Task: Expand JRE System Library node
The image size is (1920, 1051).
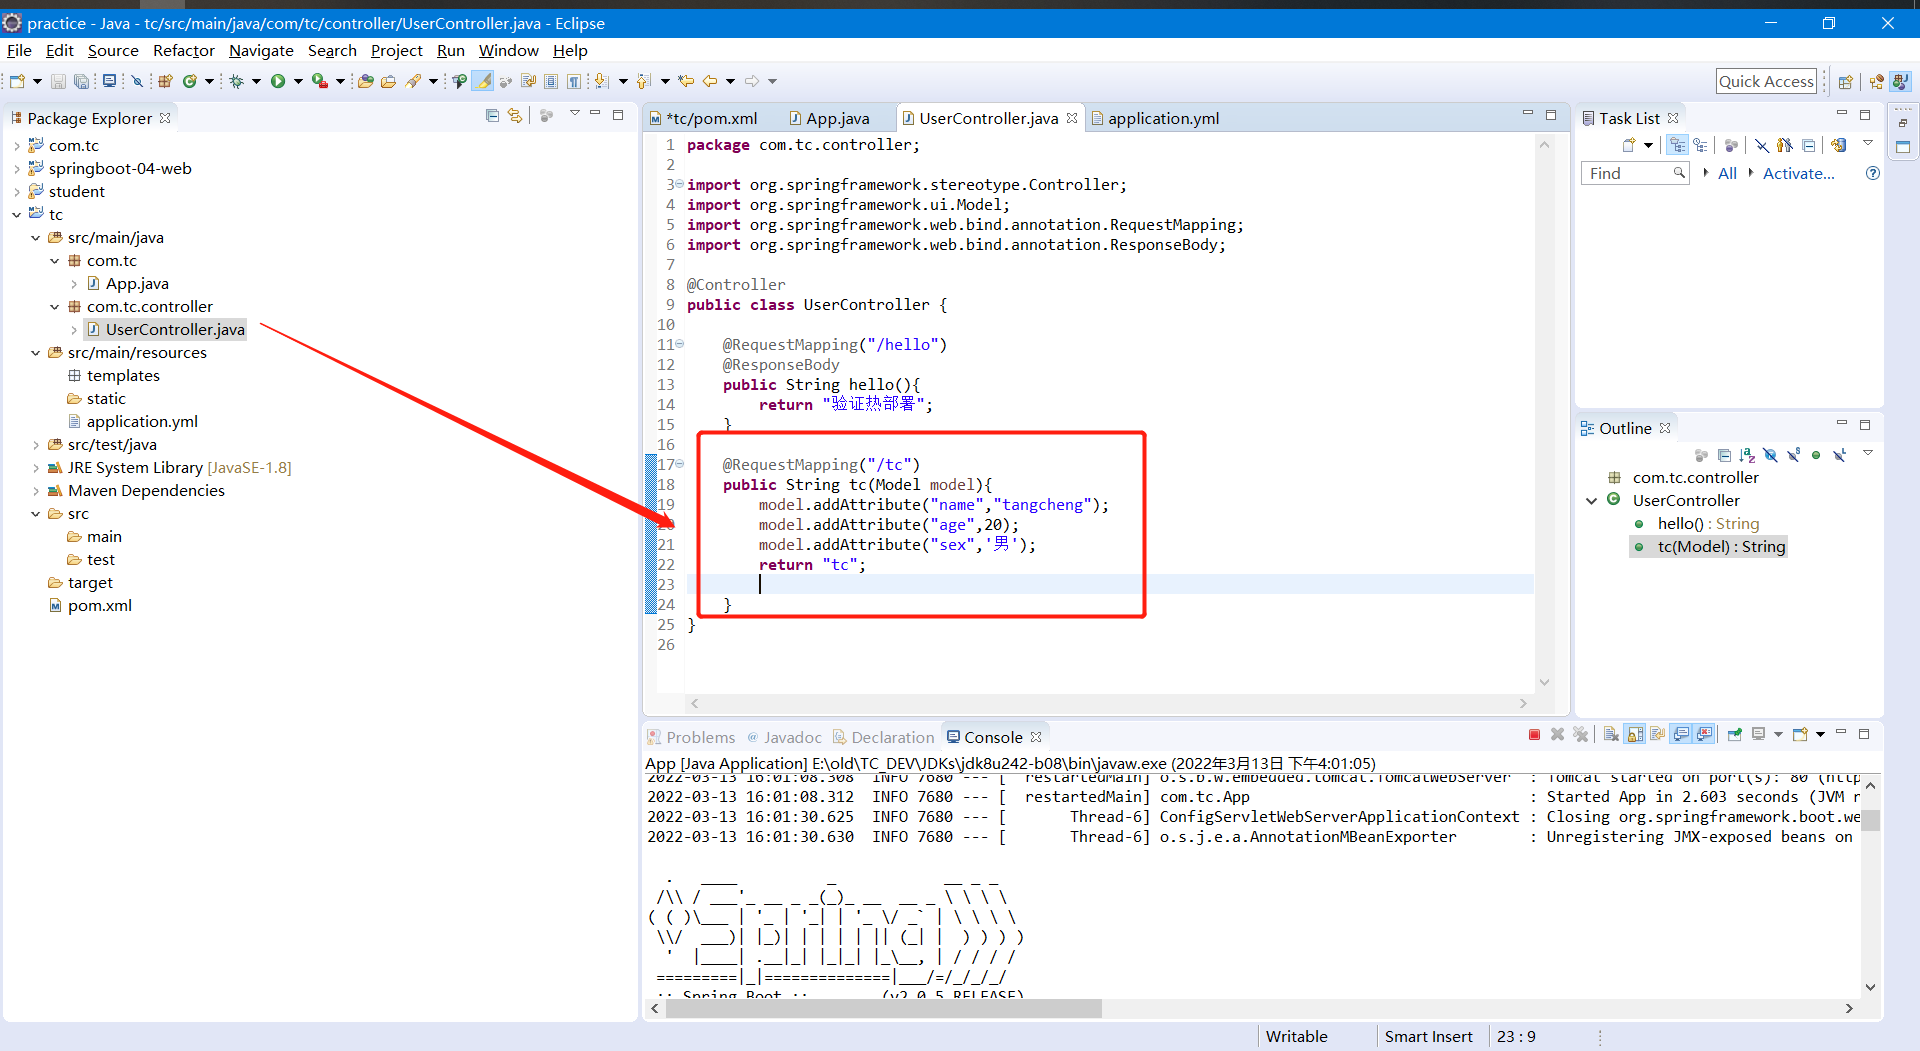Action: pos(36,468)
